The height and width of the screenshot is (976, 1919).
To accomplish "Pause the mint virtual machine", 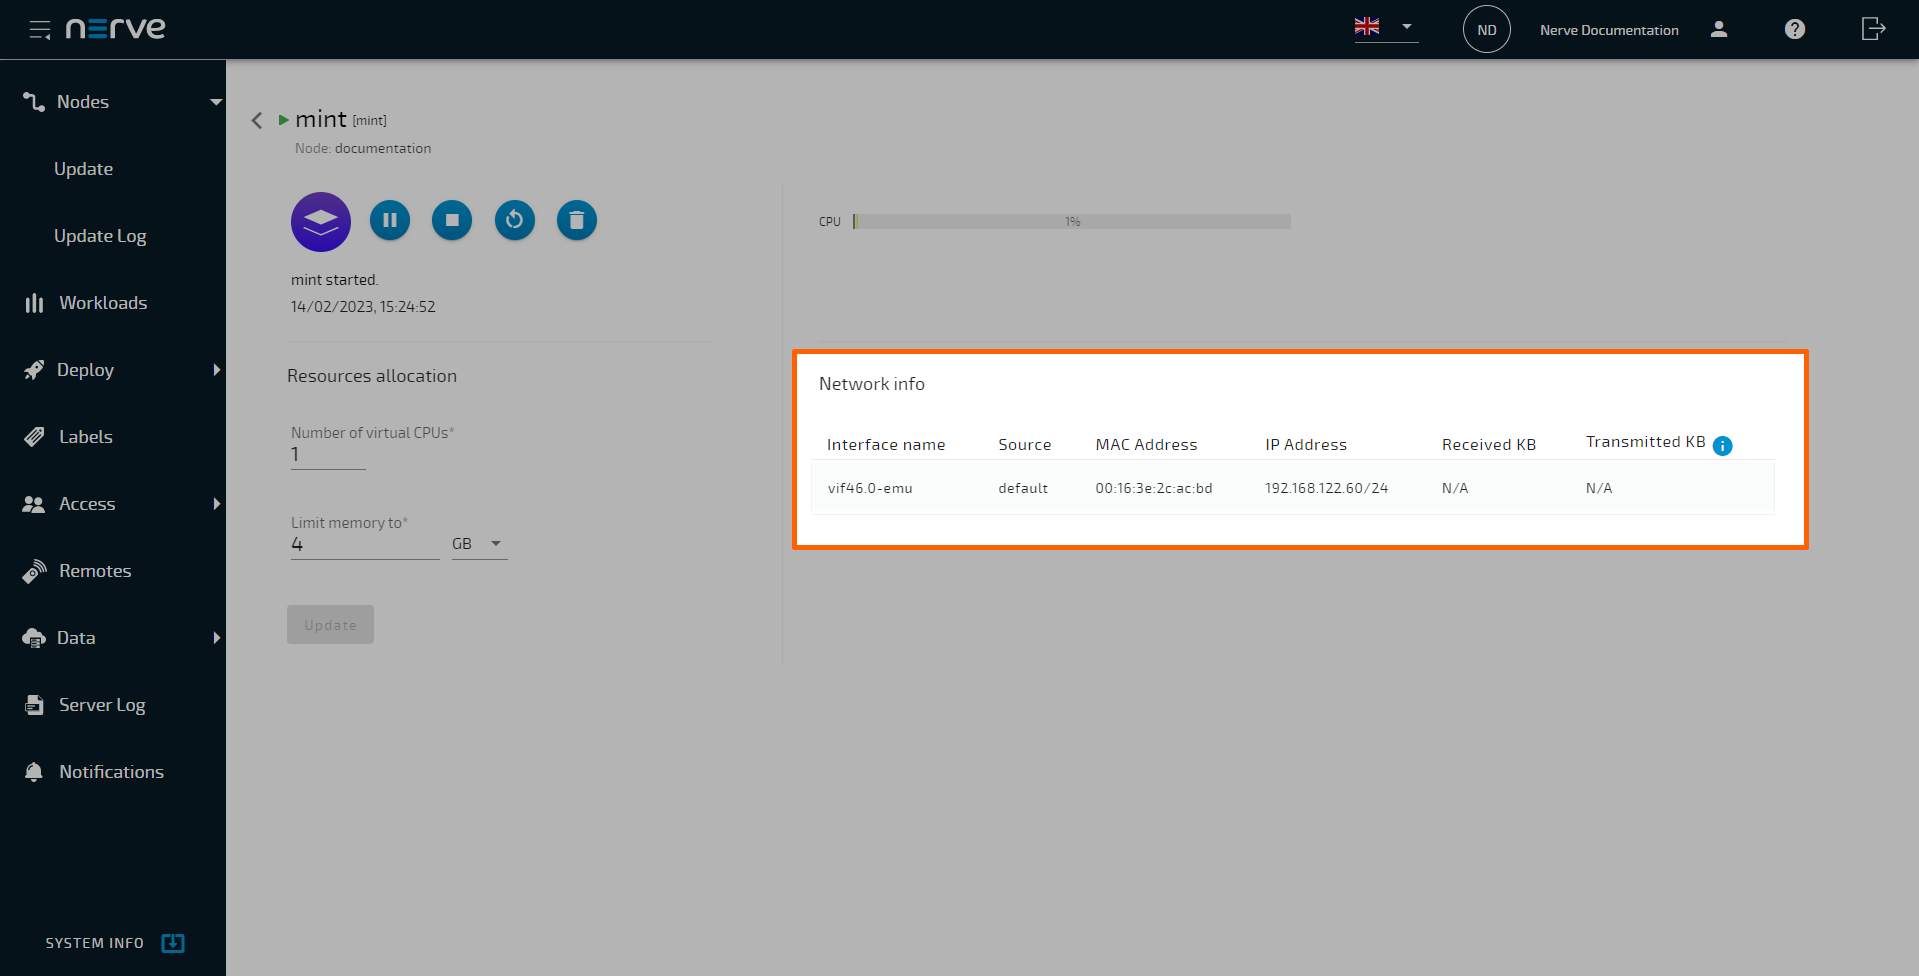I will (389, 220).
